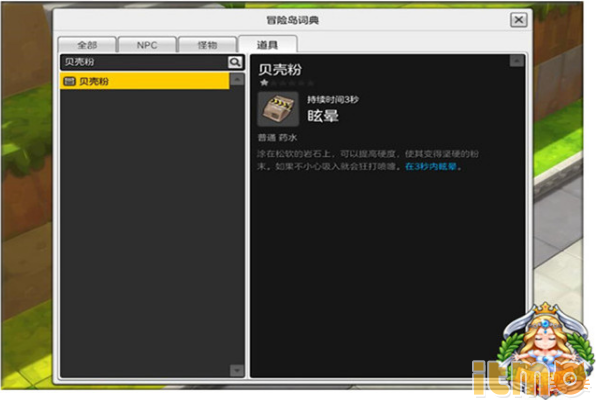Viewport: 597px width, 400px height.
Task: Click the result list scroll up arrow
Action: pyautogui.click(x=237, y=79)
